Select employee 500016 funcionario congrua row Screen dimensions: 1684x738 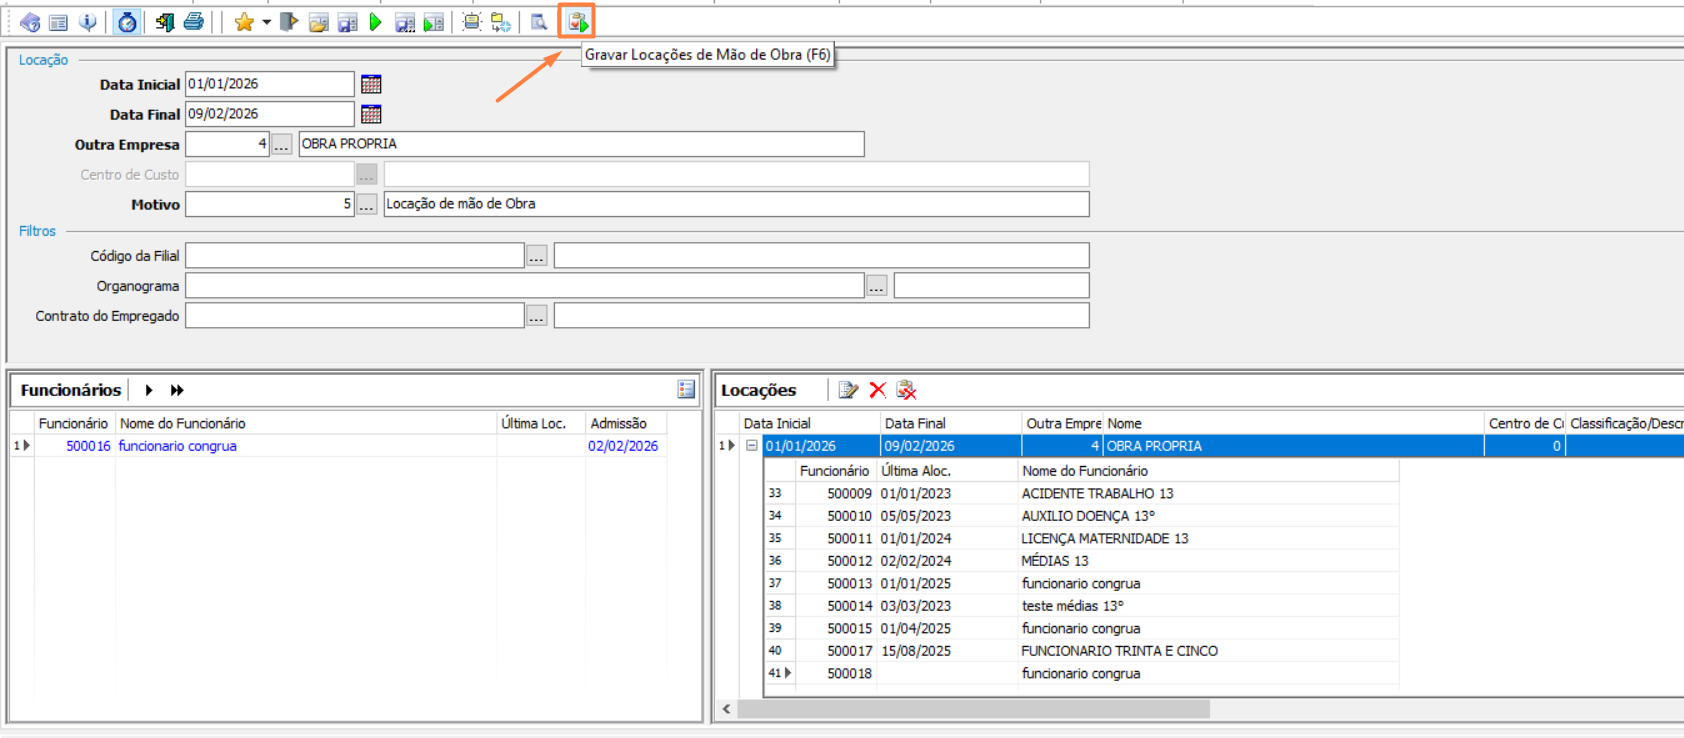[178, 446]
